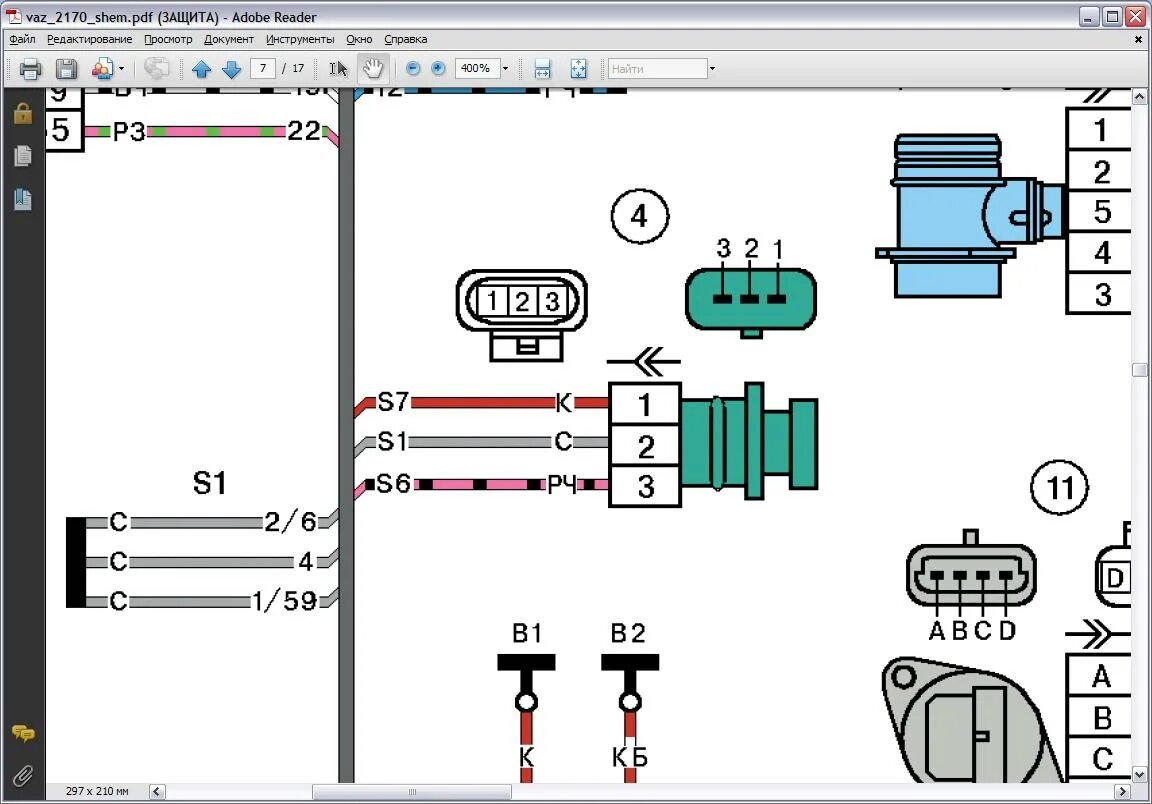Click the vertical scrollbar down arrow

(x=1140, y=775)
